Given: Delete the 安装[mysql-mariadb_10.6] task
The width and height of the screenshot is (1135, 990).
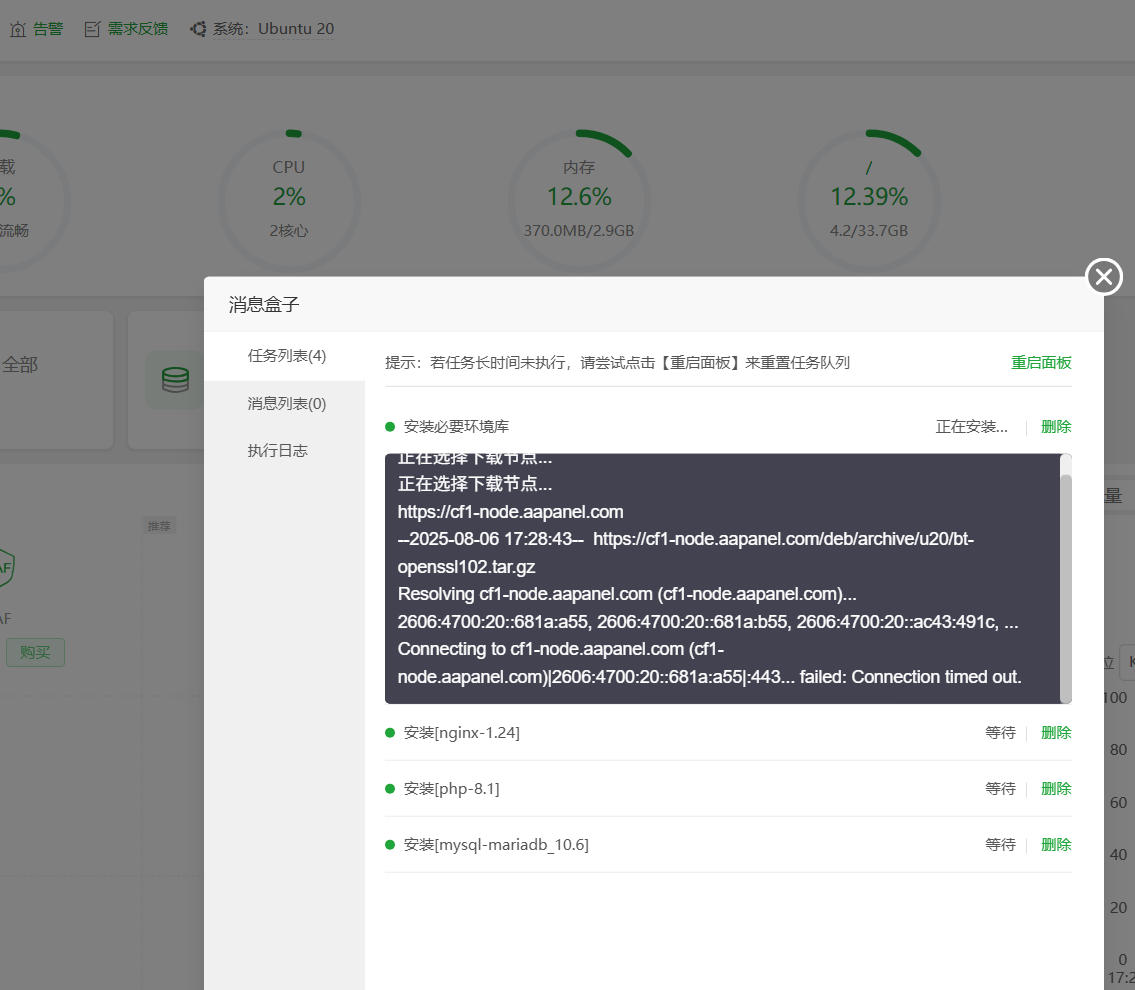Looking at the screenshot, I should [1056, 845].
